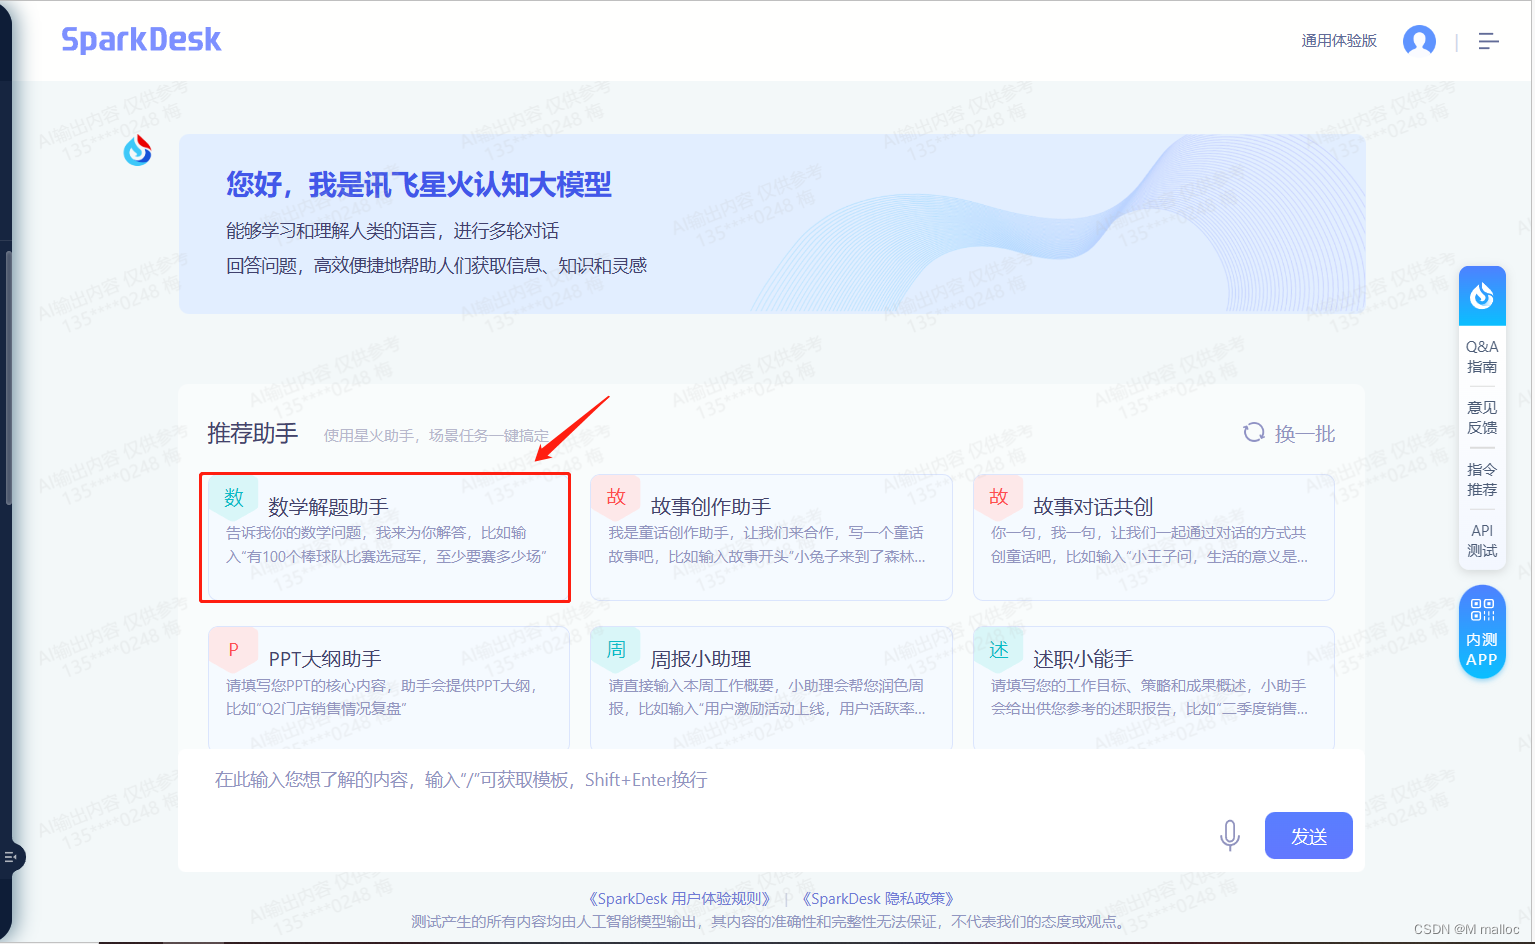Open the 周报小助理 card
Screen dimensions: 1535x944
pos(771,687)
